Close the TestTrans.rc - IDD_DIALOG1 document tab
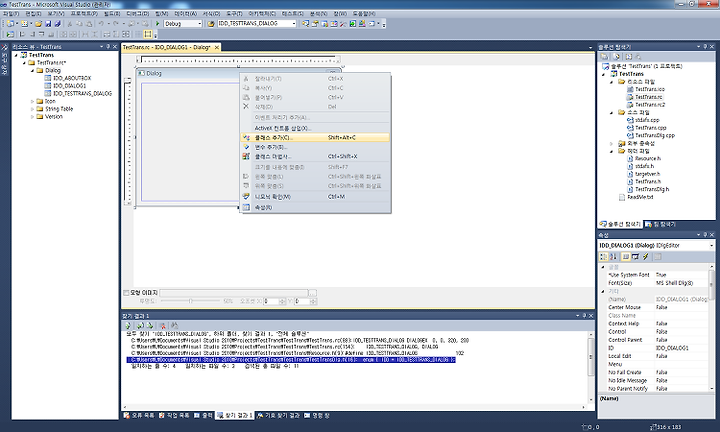Image resolution: width=720 pixels, height=432 pixels. (217, 47)
